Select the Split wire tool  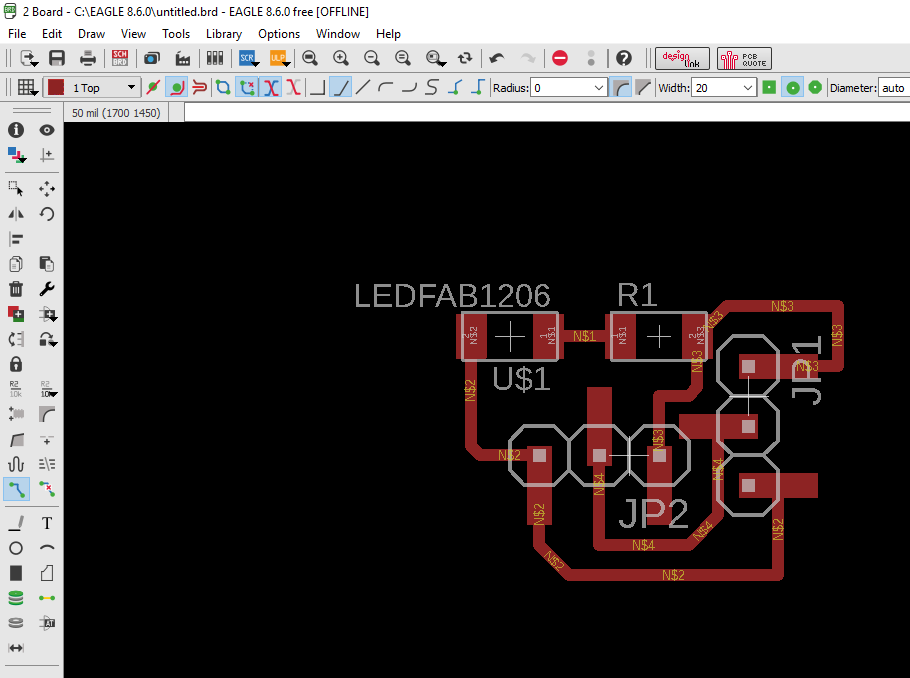pyautogui.click(x=16, y=439)
